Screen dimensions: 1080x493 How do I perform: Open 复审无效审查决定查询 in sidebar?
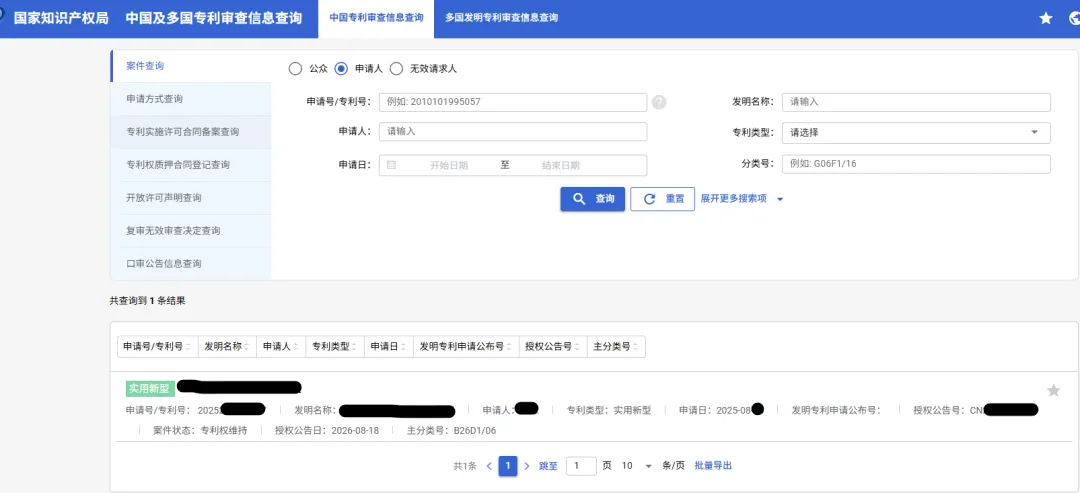191,231
